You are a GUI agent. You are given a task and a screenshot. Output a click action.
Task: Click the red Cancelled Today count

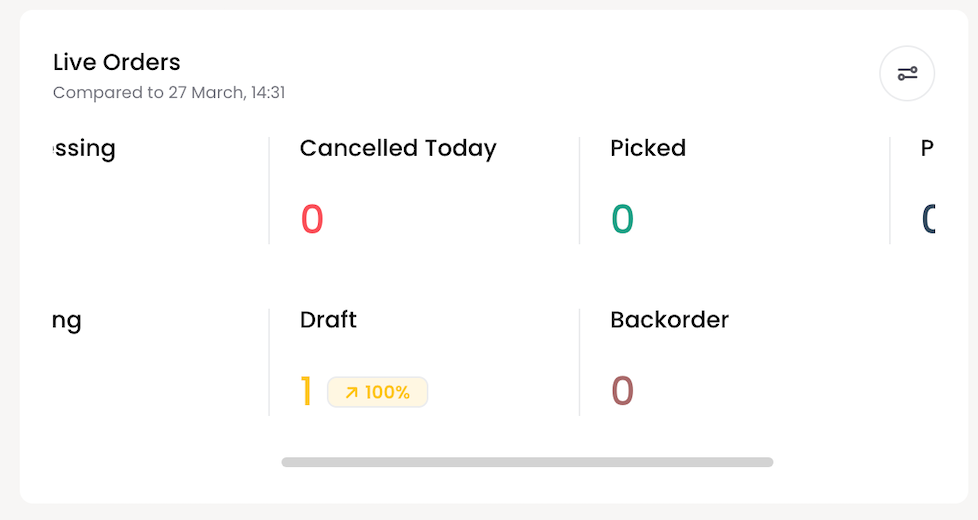tap(312, 219)
